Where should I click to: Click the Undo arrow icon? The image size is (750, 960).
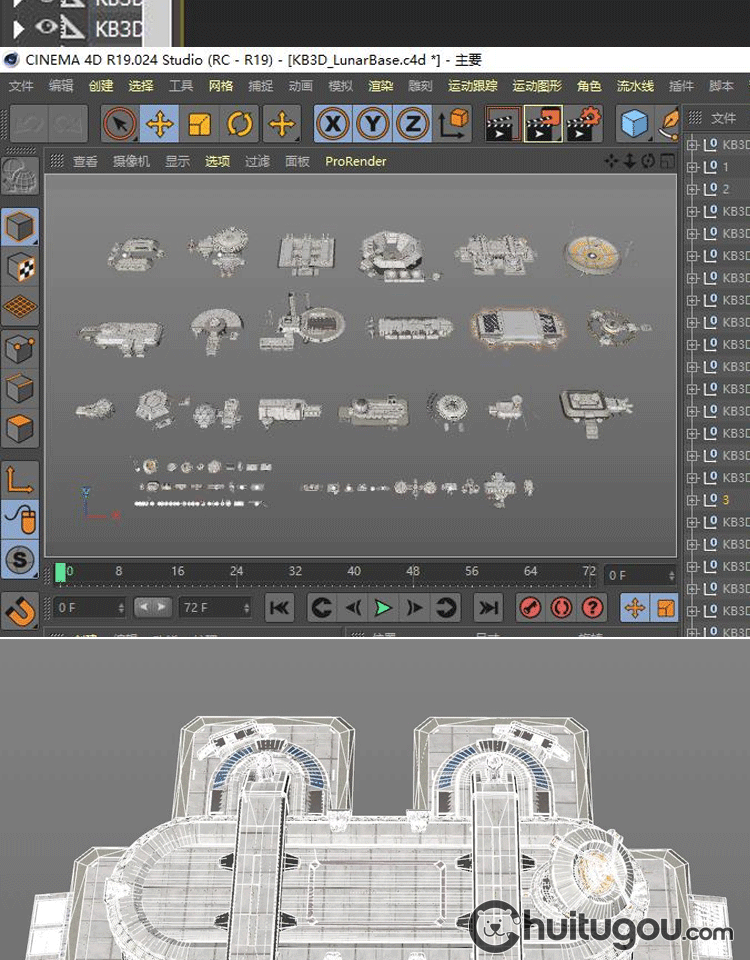coord(29,124)
